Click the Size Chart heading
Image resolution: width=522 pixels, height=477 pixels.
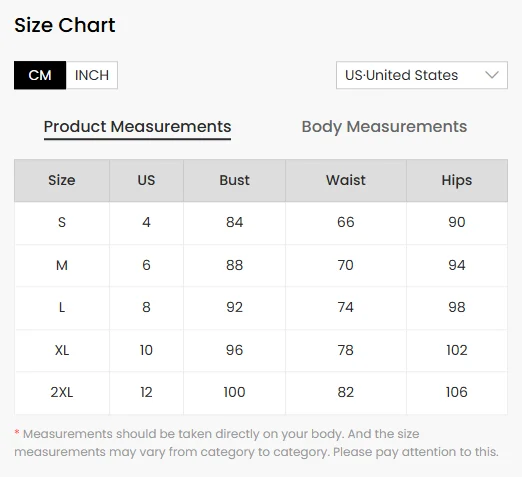65,25
